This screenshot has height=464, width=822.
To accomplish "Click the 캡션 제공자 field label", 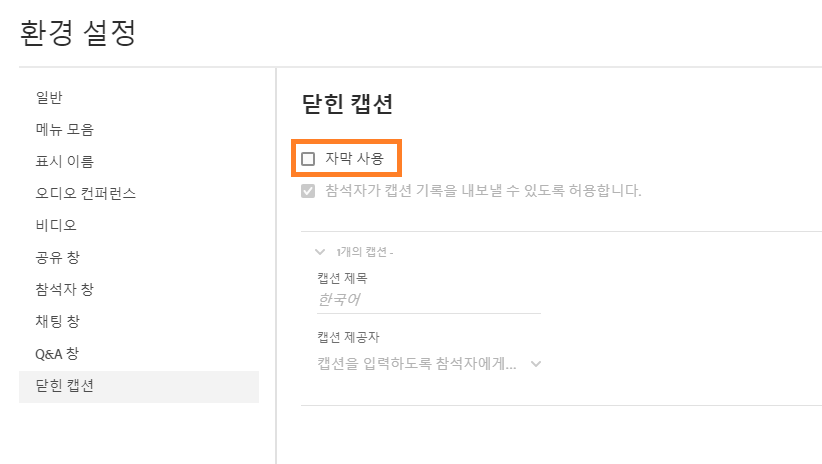I will (x=348, y=337).
